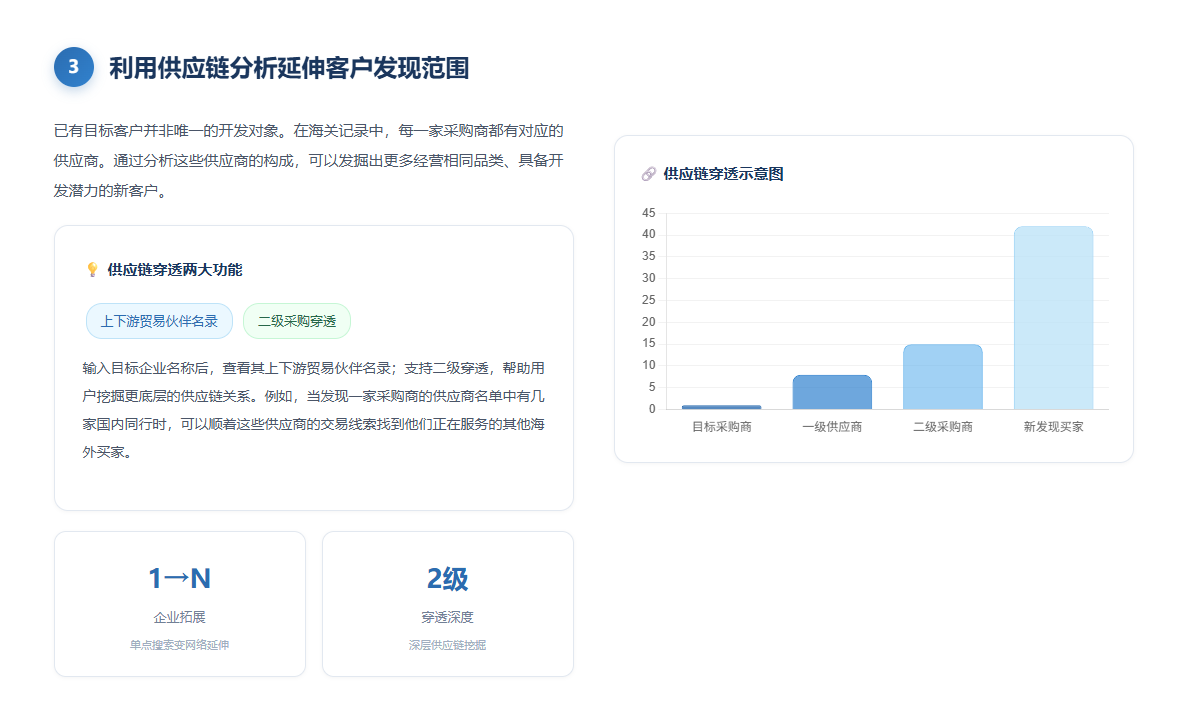Click the blue number 3 section badge
Image resolution: width=1183 pixels, height=701 pixels.
[x=74, y=67]
